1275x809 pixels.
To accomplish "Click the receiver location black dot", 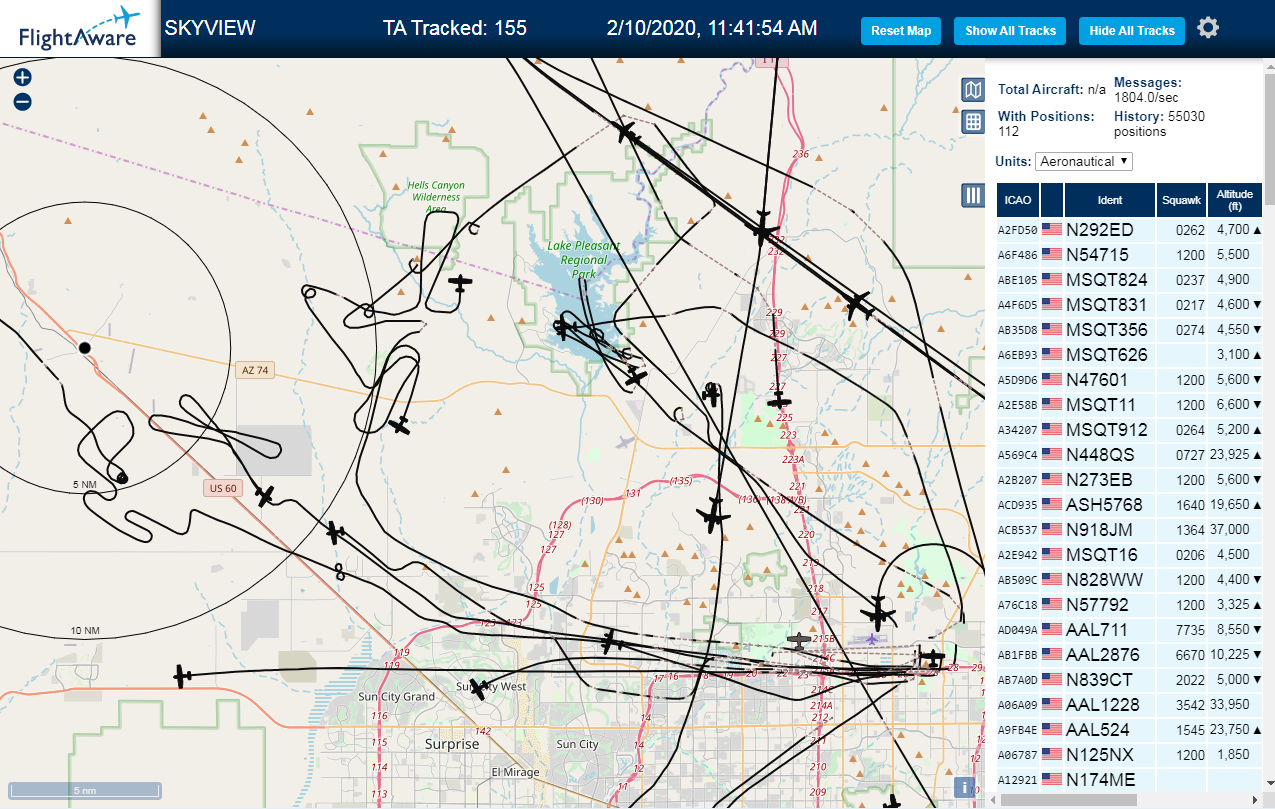I will [x=85, y=347].
